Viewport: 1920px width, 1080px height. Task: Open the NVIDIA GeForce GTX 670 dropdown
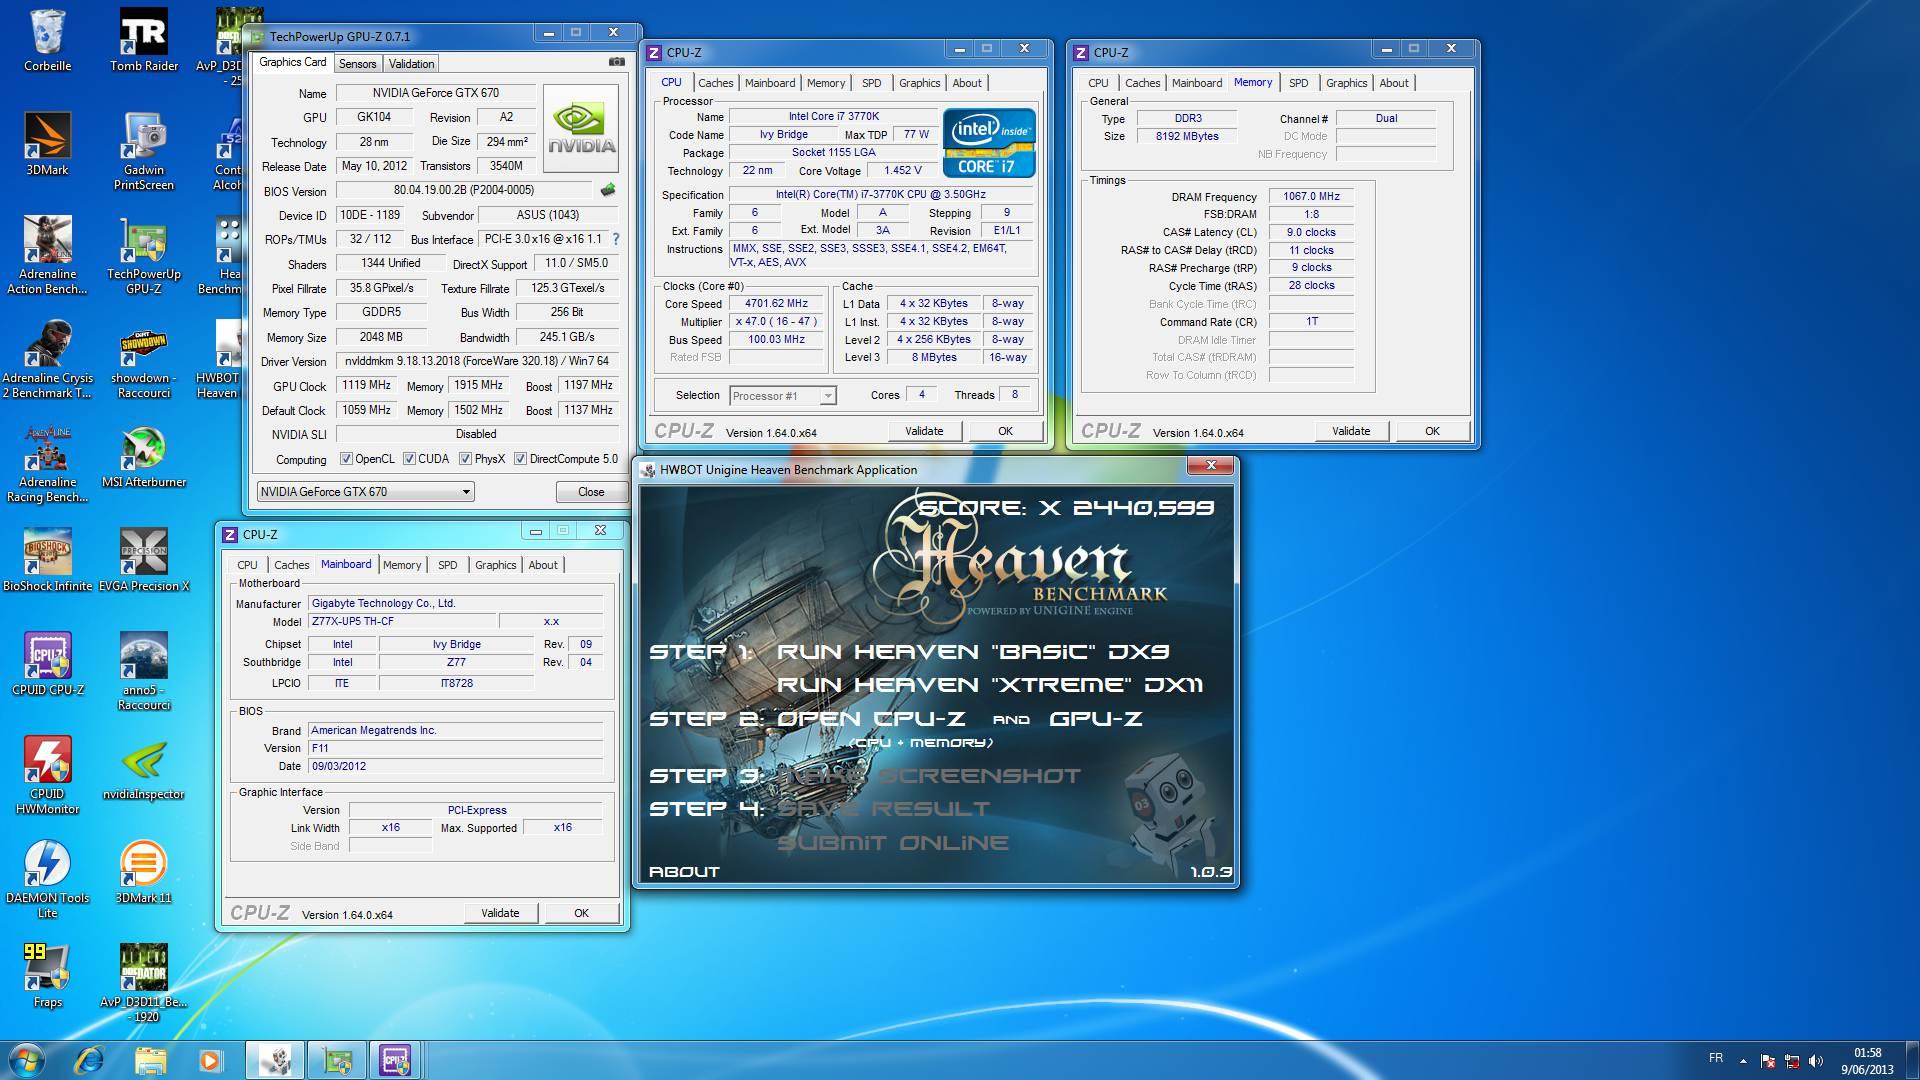tap(365, 492)
